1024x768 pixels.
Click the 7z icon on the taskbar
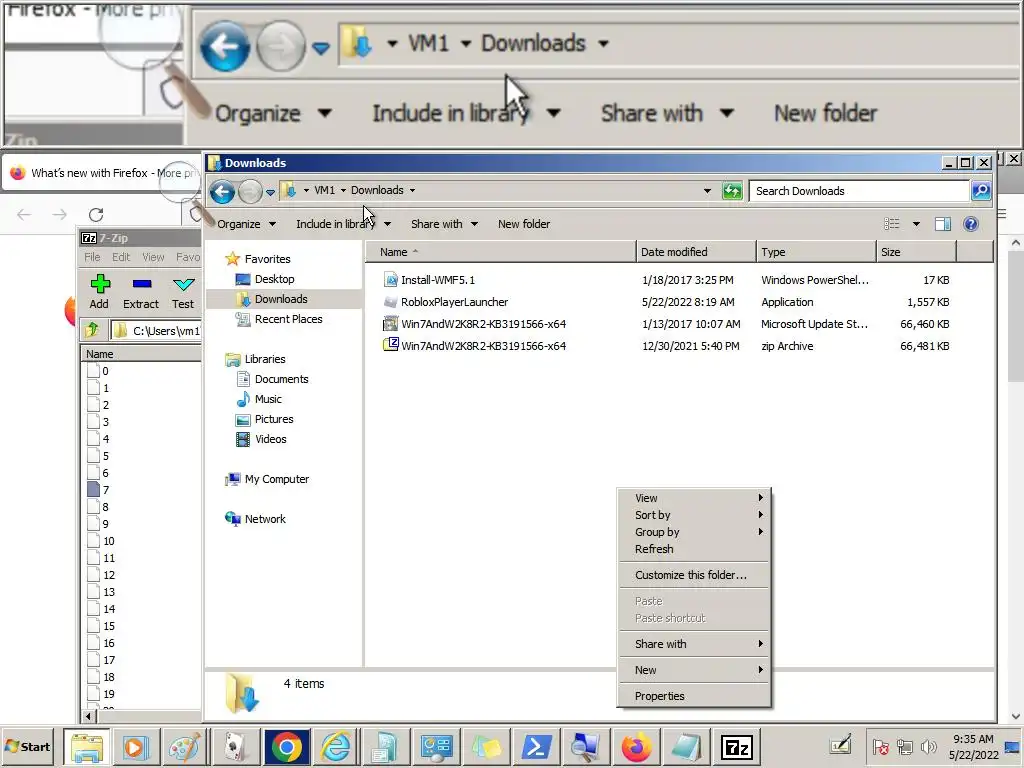tap(737, 747)
